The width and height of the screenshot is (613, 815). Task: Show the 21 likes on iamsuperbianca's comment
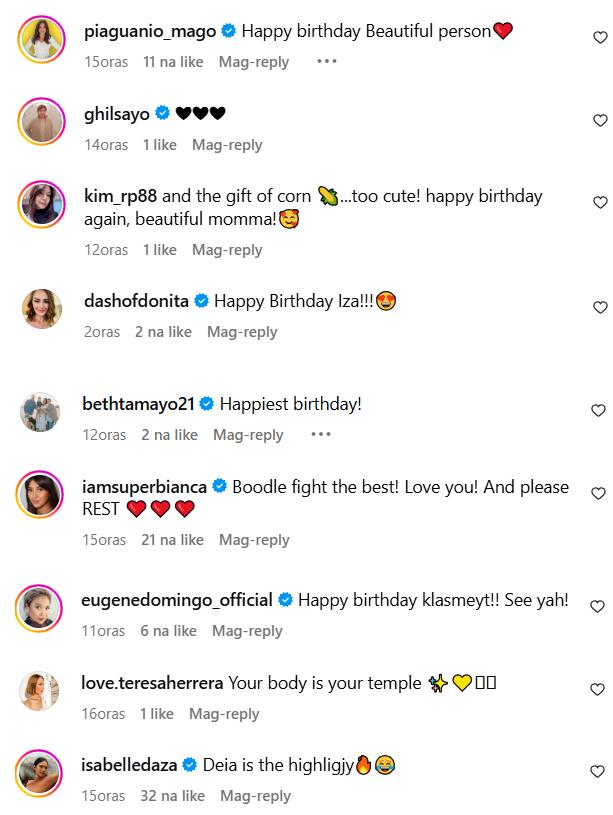[x=173, y=540]
